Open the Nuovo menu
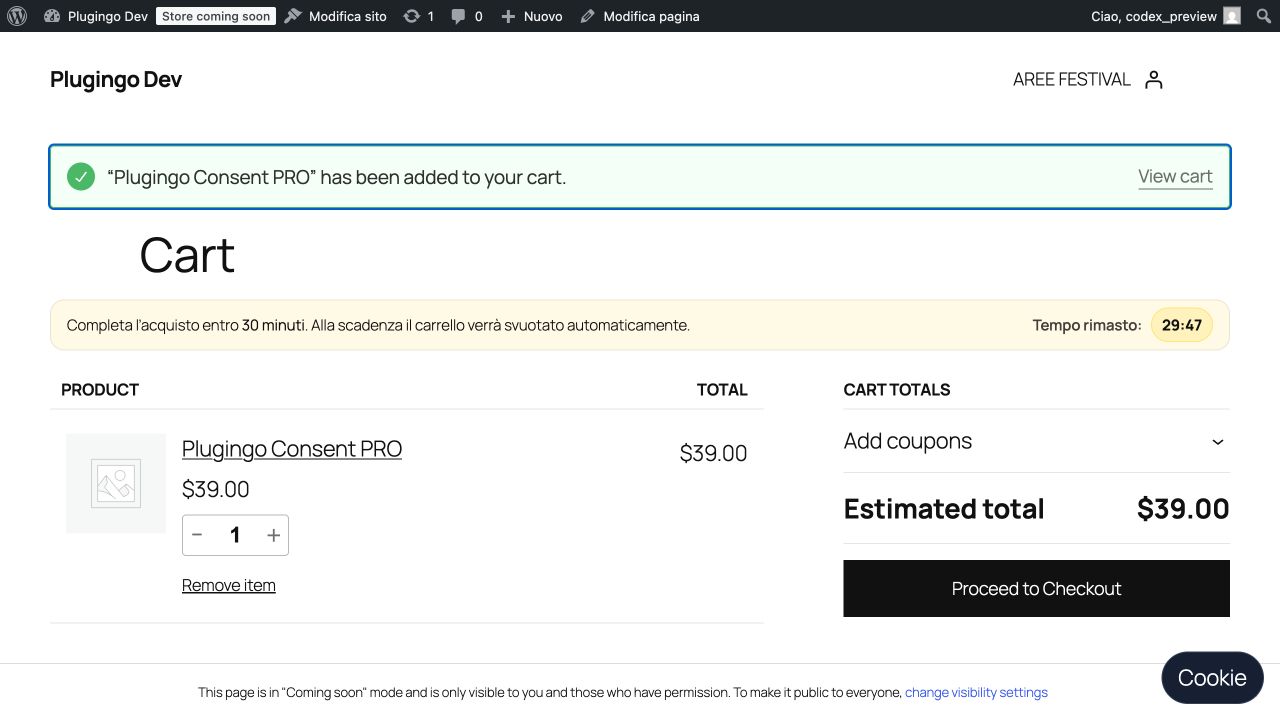The image size is (1280, 720). 531,16
